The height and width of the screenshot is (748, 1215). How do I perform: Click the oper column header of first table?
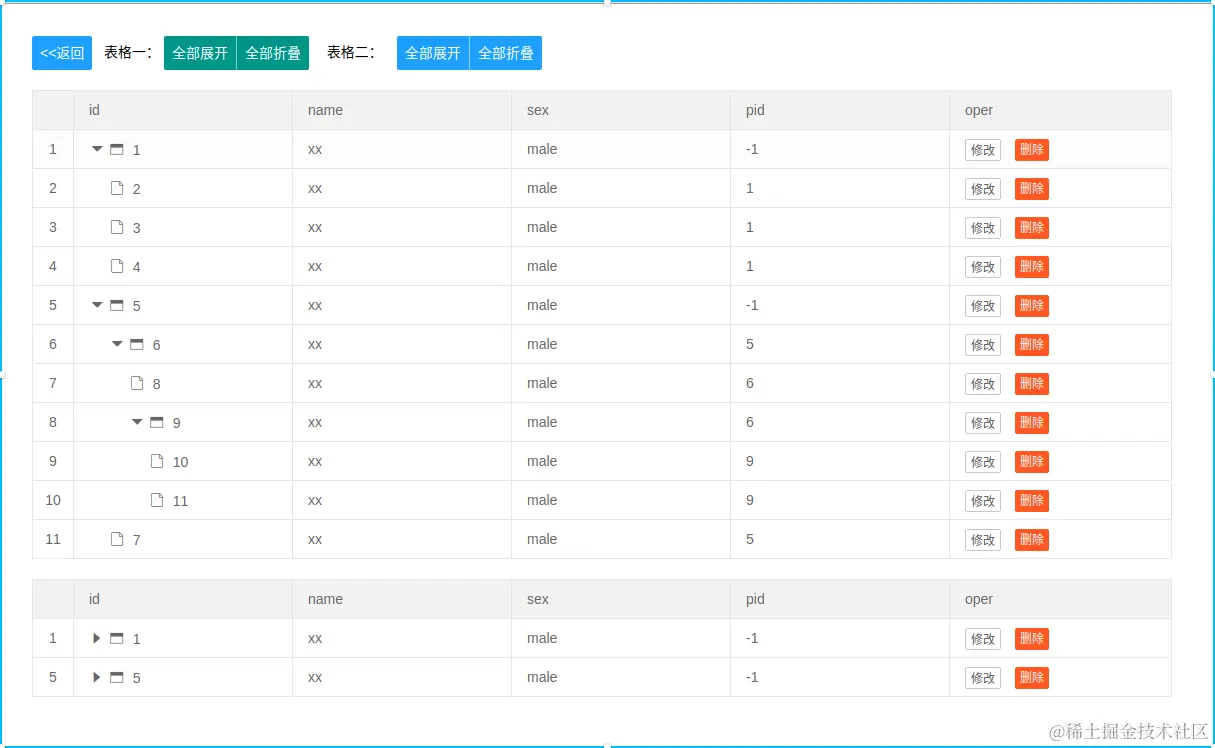pyautogui.click(x=1060, y=110)
